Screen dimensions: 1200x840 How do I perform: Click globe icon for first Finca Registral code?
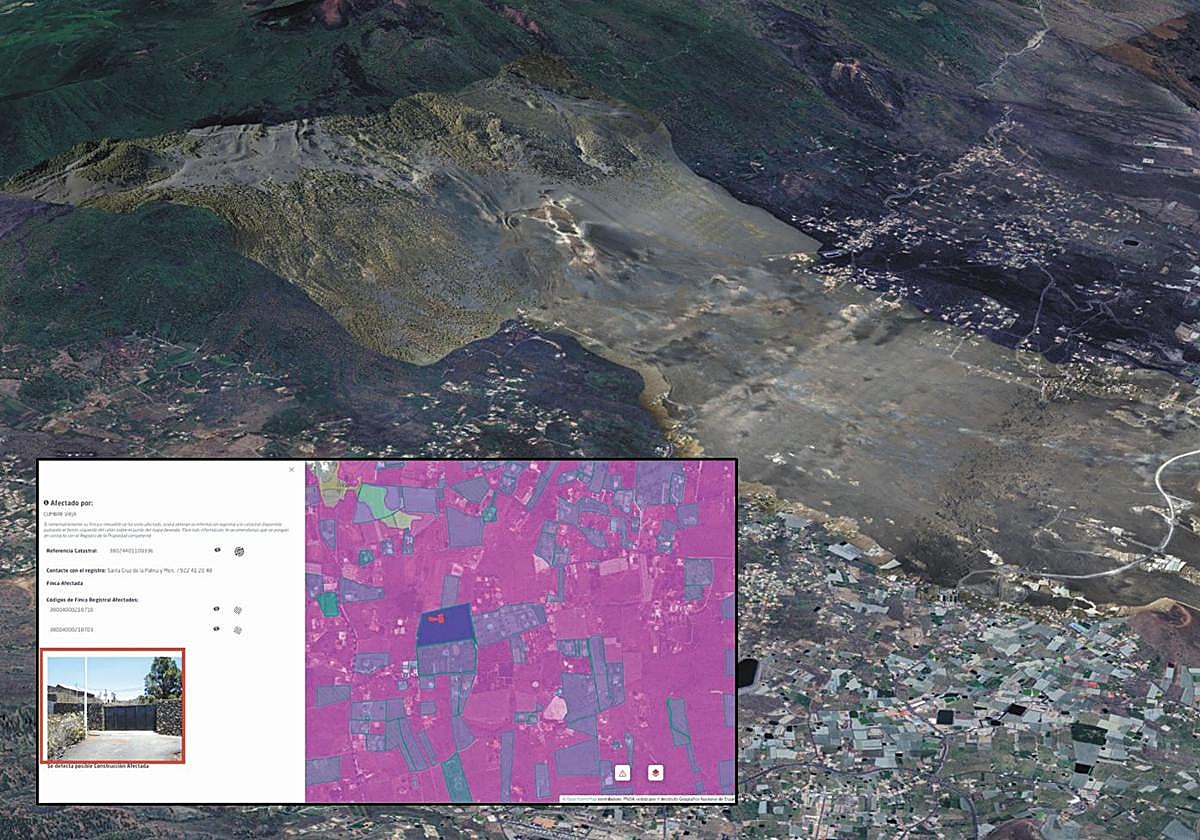pyautogui.click(x=238, y=610)
